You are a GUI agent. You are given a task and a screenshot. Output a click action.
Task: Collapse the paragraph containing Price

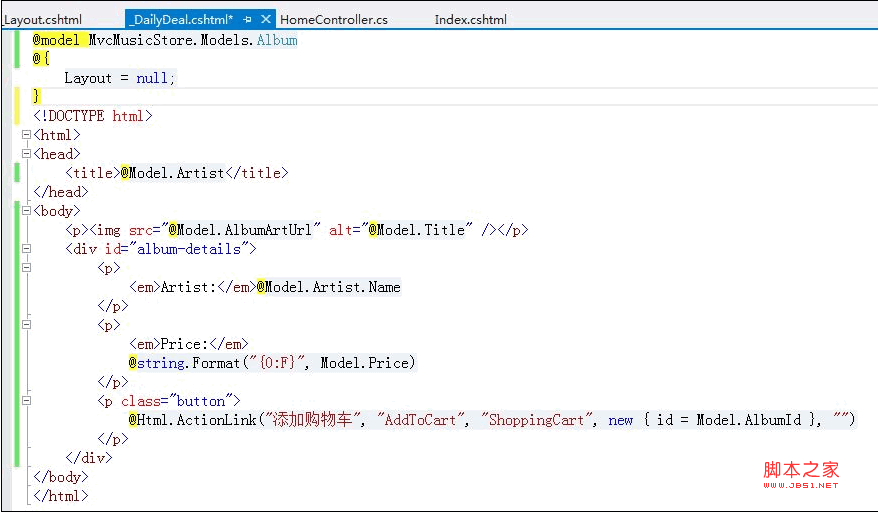pyautogui.click(x=27, y=325)
